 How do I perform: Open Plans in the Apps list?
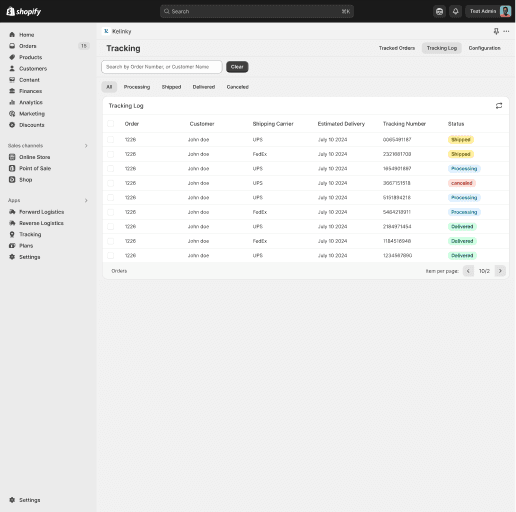pyautogui.click(x=26, y=246)
